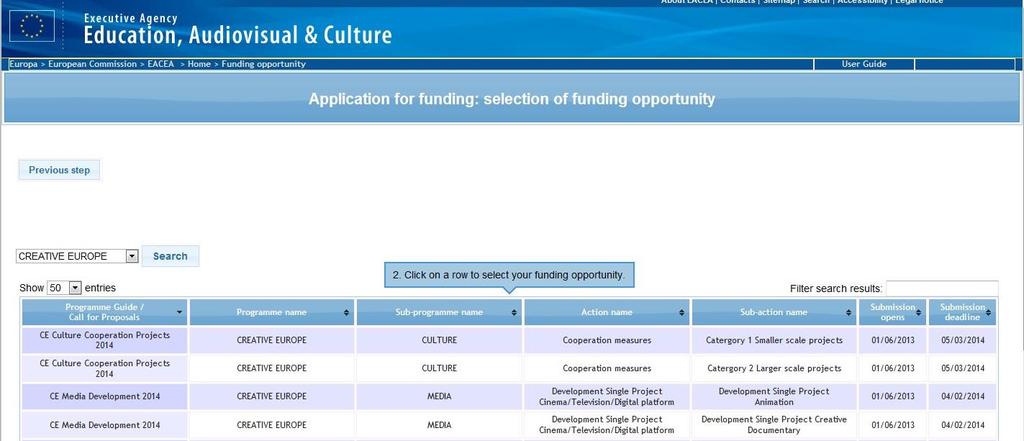
Task: Select the Catergory 2 Larger scale projects cell
Action: coord(774,368)
